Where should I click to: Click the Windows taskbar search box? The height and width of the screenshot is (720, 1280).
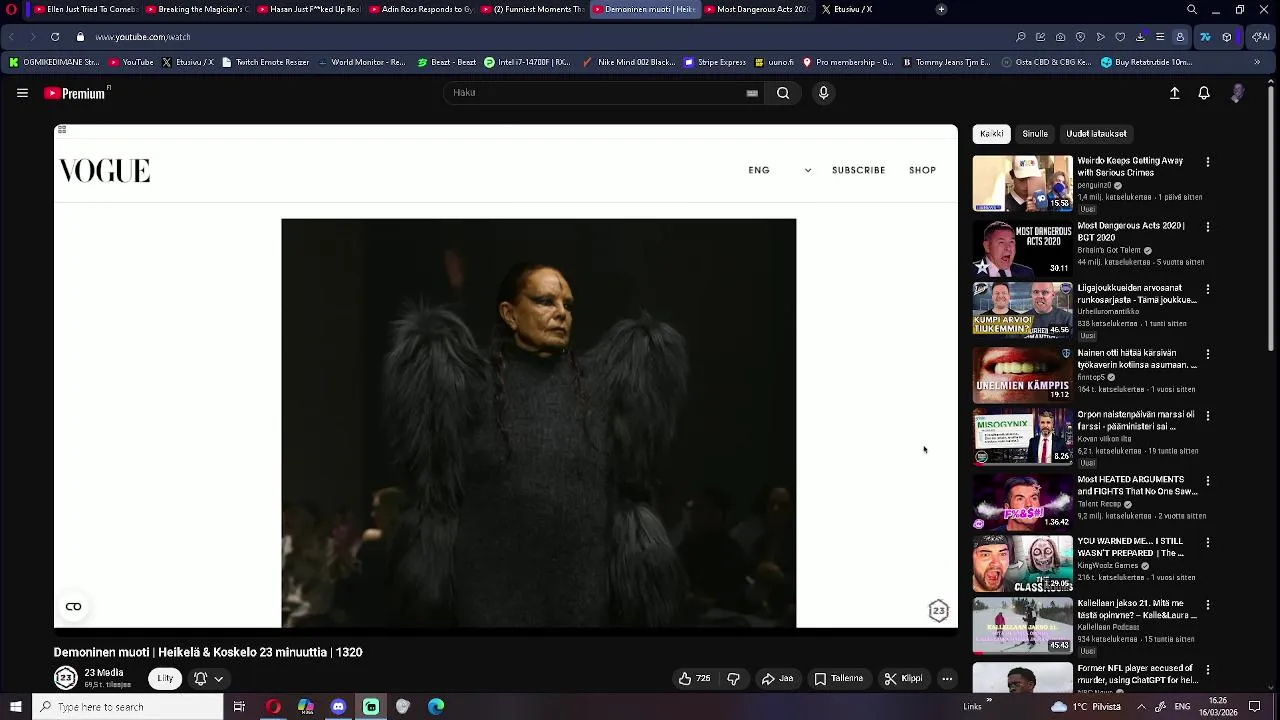pos(127,707)
